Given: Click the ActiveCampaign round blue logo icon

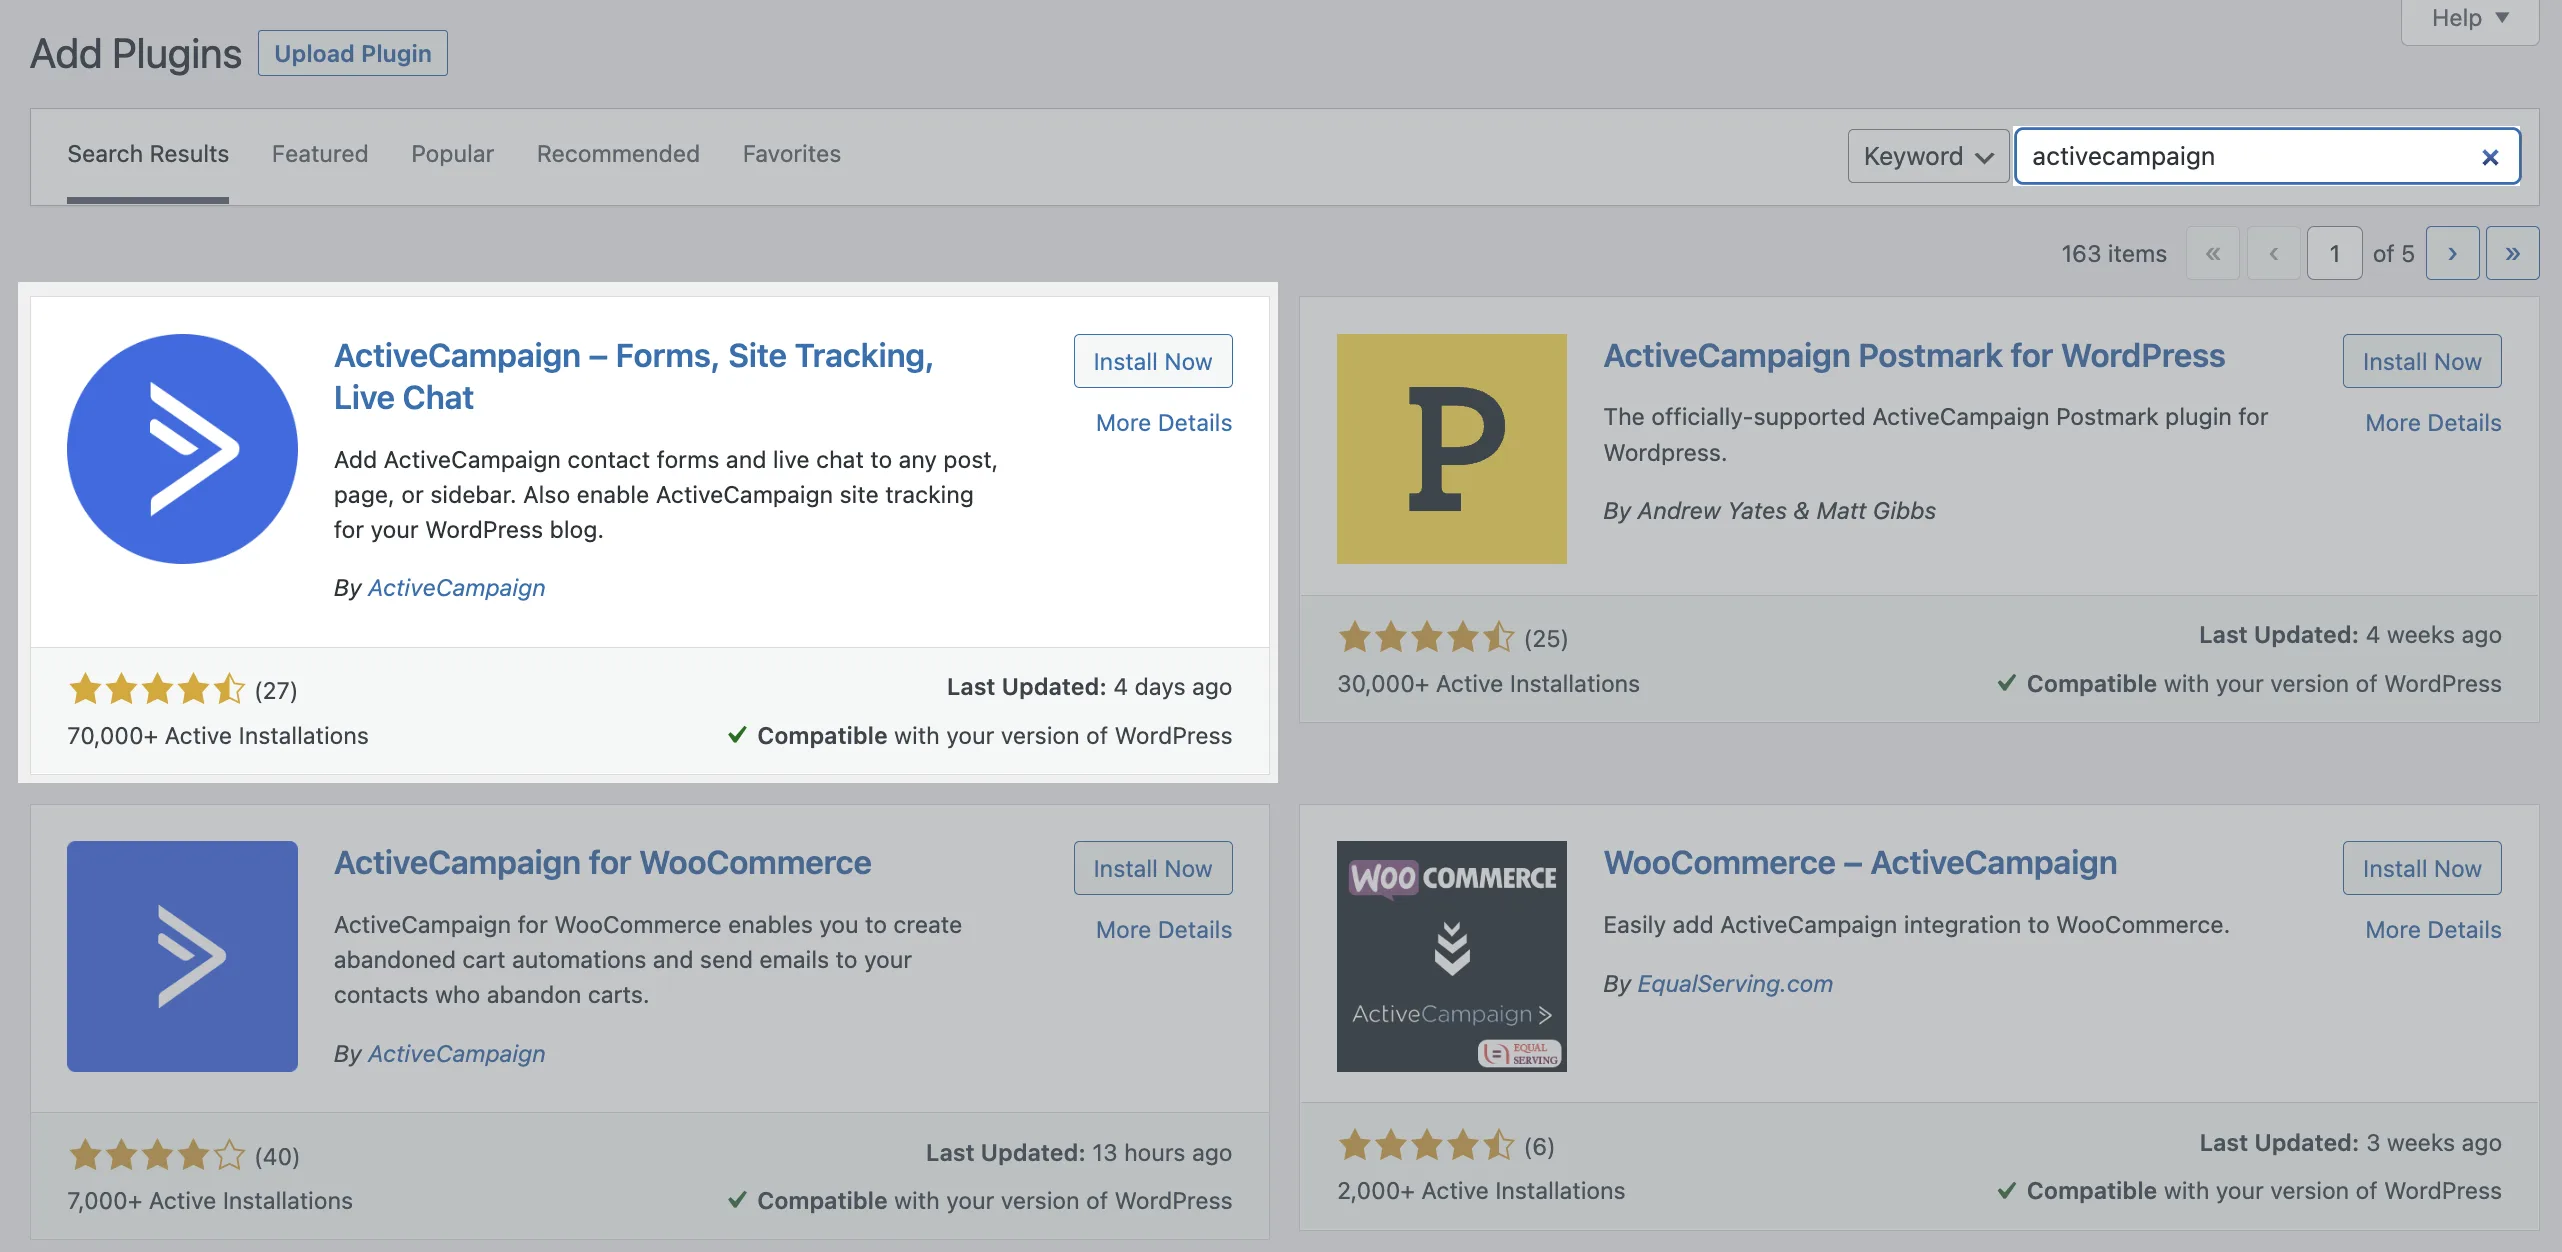Looking at the screenshot, I should [x=182, y=449].
